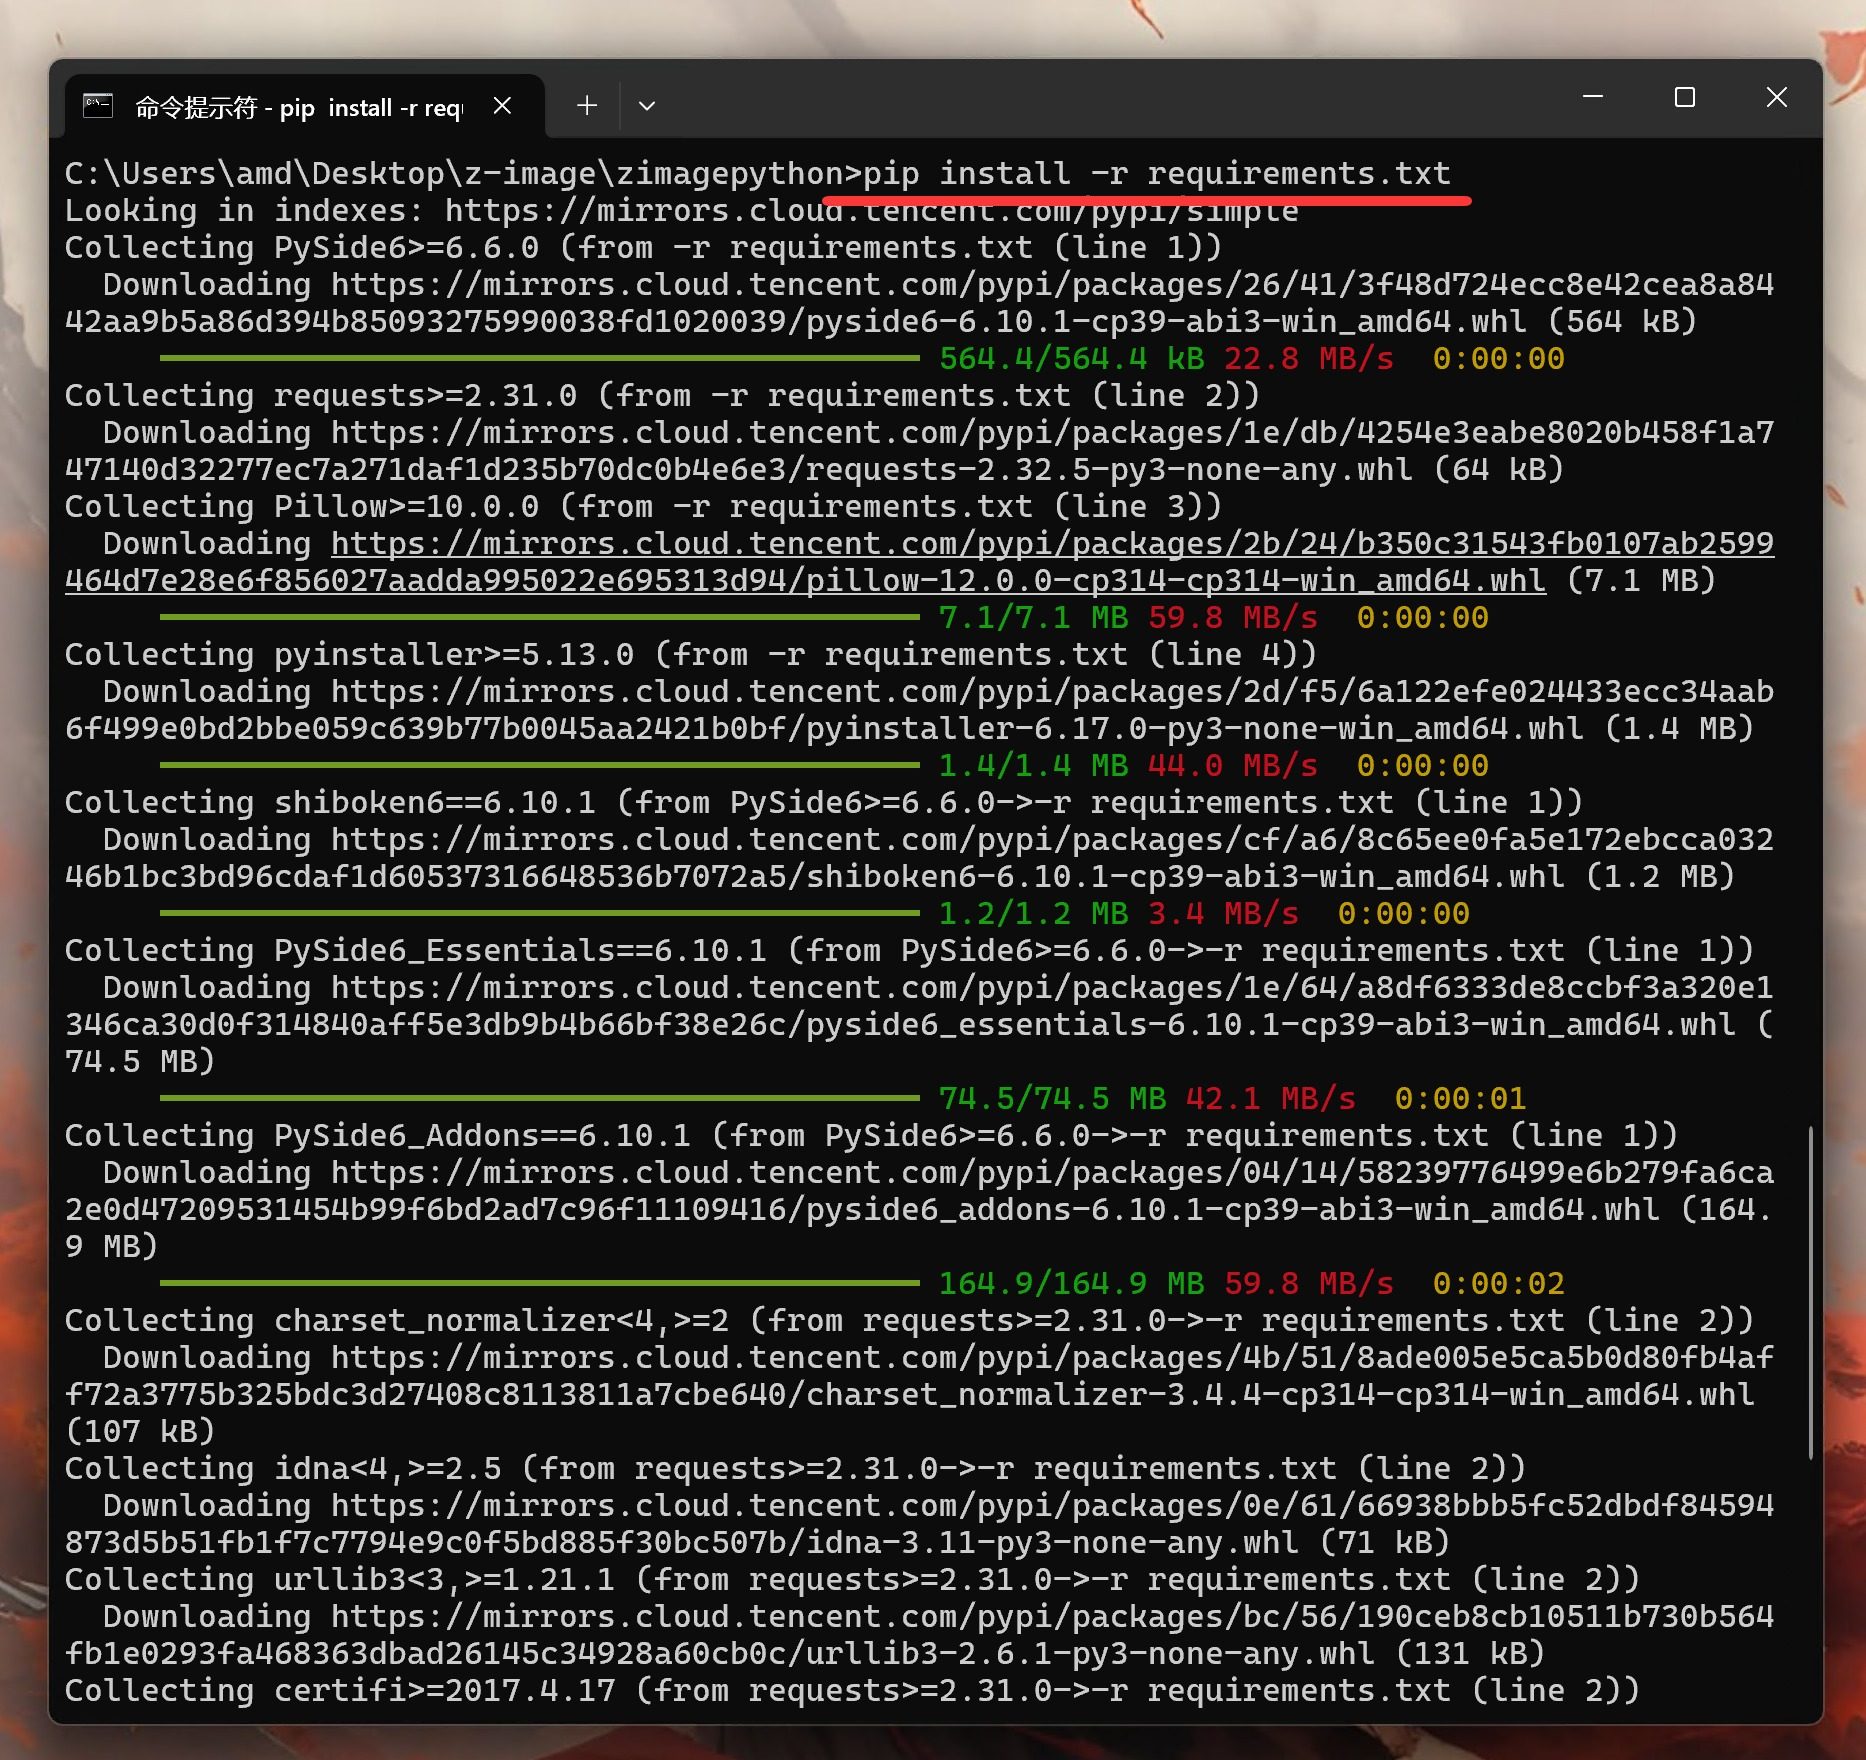The image size is (1866, 1760).
Task: Minimize the terminal window
Action: (x=1593, y=97)
